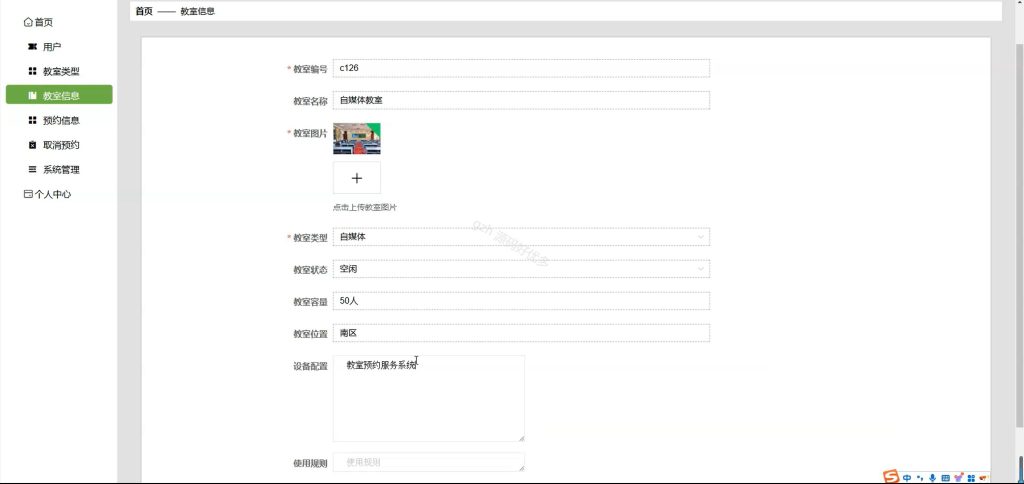The image size is (1024, 484).
Task: Click the 使用规则 text area
Action: point(428,462)
